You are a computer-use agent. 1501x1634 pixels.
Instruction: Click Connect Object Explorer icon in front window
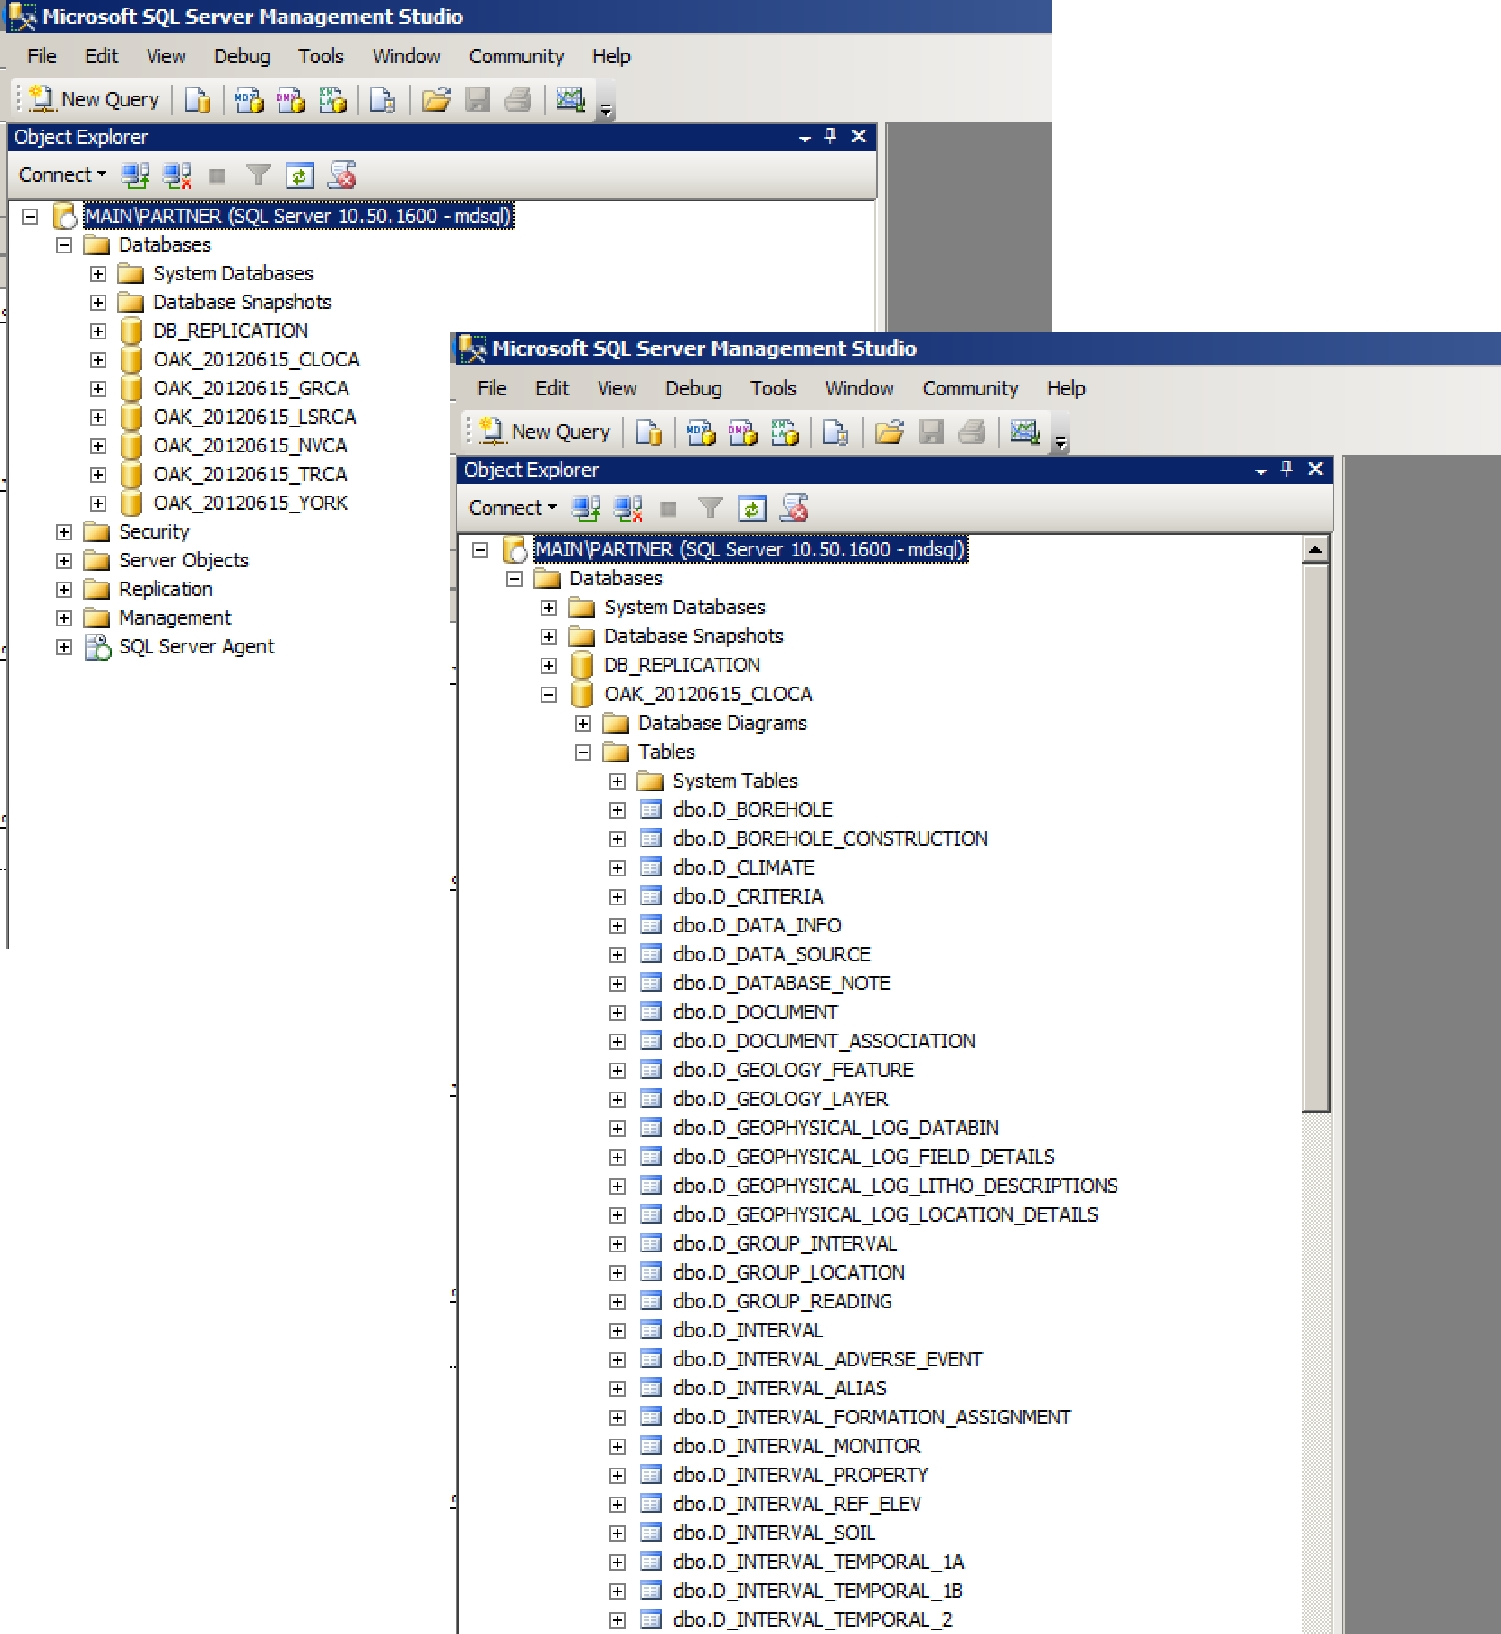(x=586, y=508)
